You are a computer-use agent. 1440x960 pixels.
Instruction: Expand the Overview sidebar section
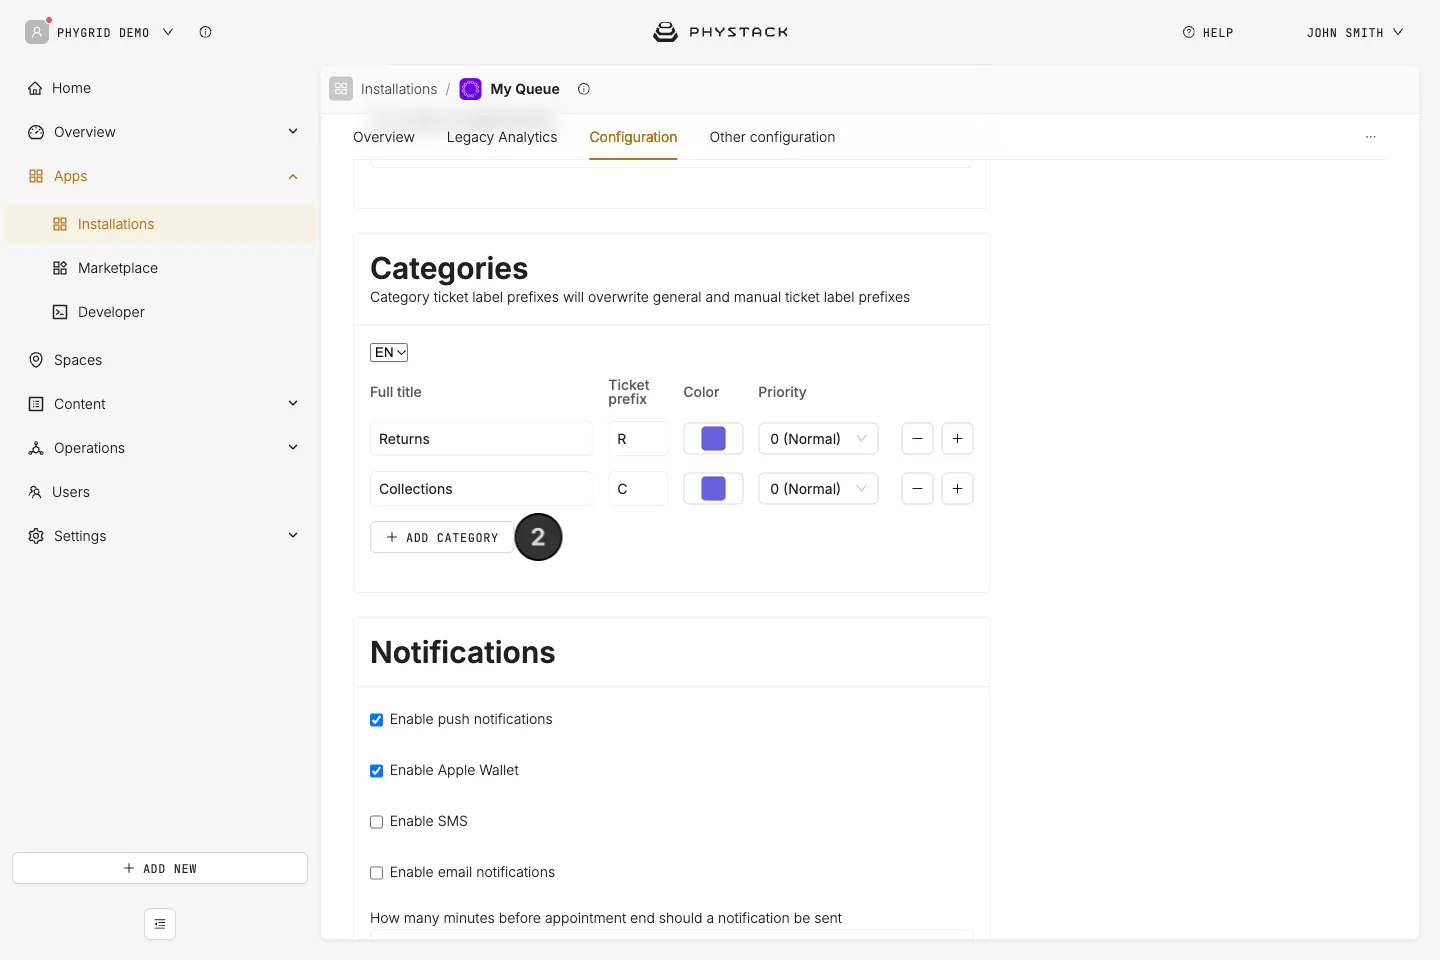293,132
